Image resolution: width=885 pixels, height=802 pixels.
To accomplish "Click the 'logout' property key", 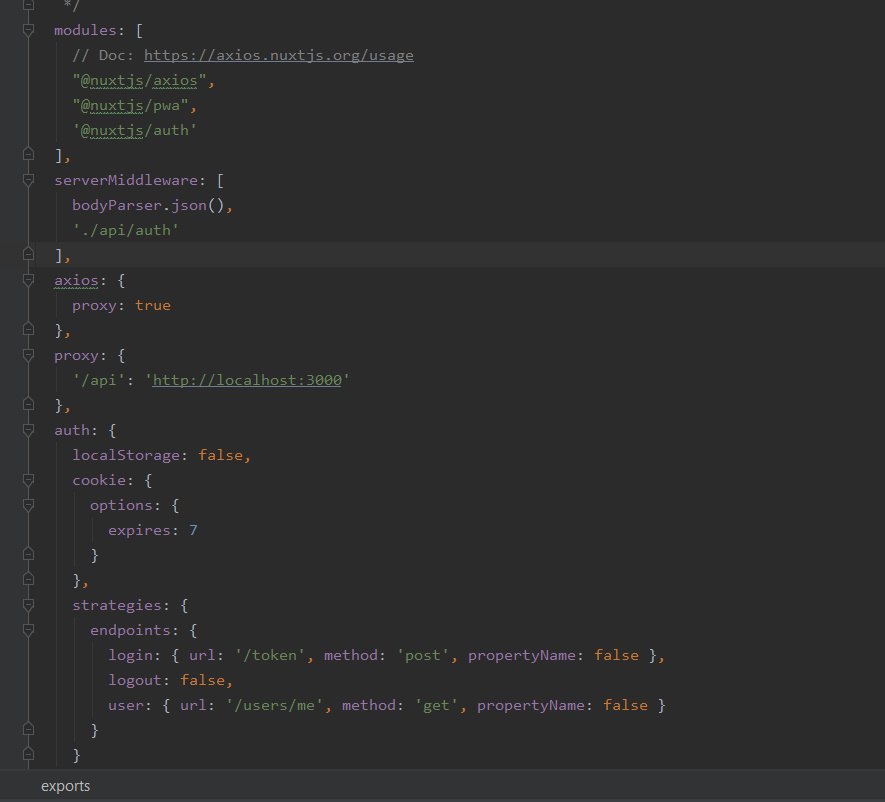I will point(135,680).
